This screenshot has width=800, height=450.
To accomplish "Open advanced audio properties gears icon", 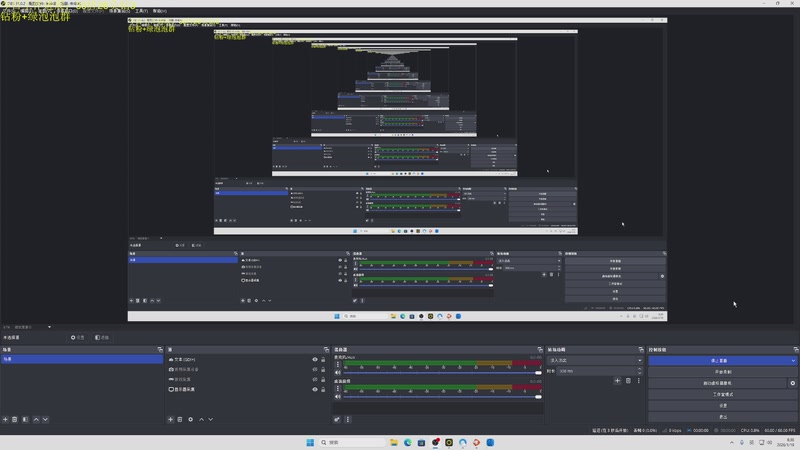I will pyautogui.click(x=337, y=419).
